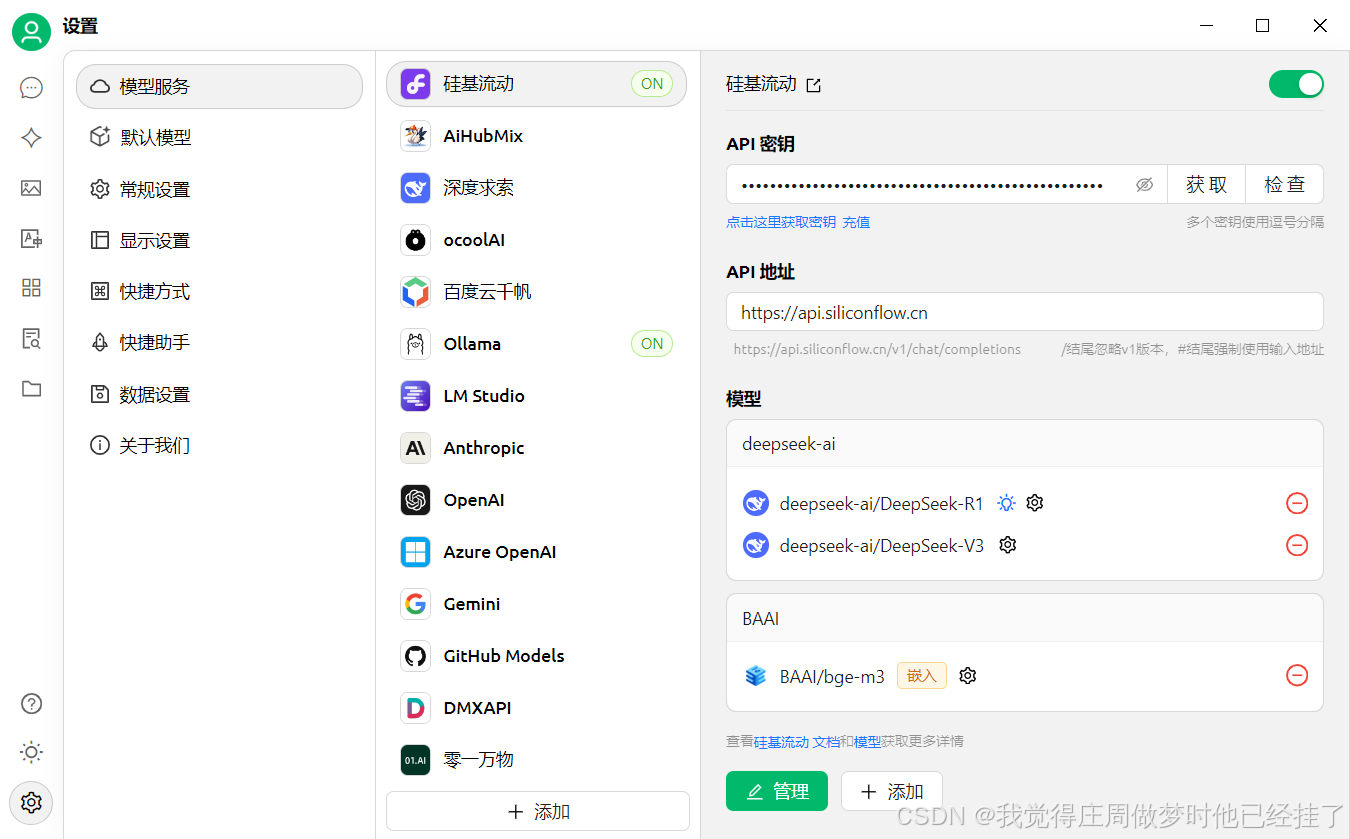Image resolution: width=1350 pixels, height=839 pixels.
Task: Click the 获取 API key button
Action: (1206, 185)
